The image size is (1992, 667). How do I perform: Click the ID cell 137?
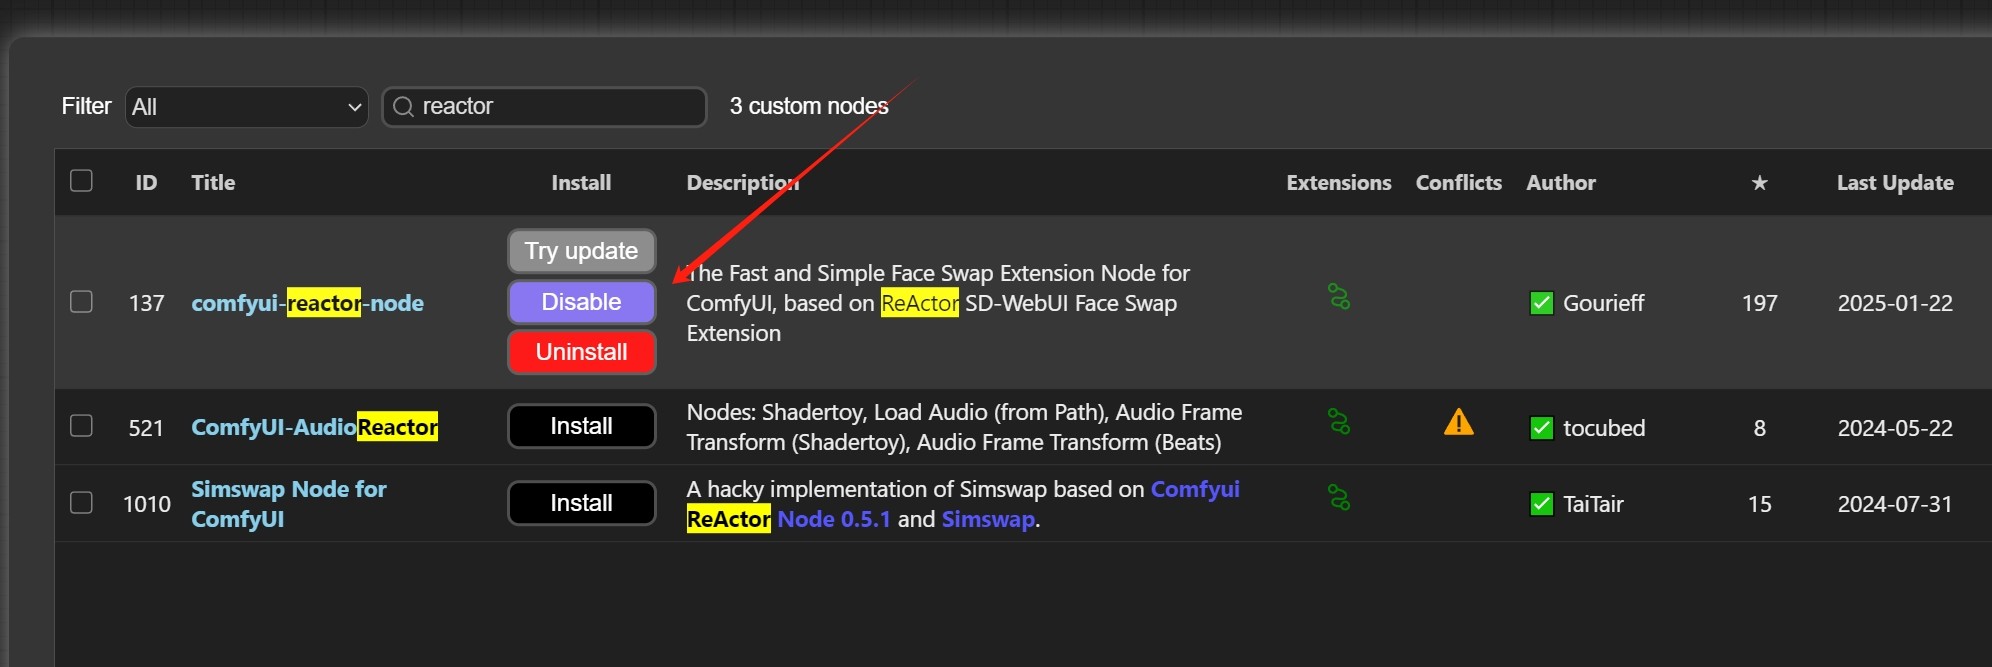[146, 303]
